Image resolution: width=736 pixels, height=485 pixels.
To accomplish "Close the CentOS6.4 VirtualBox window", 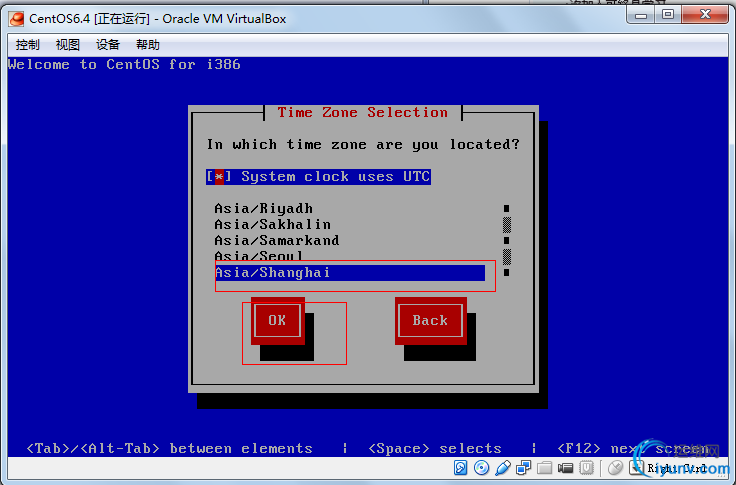I will pos(705,15).
